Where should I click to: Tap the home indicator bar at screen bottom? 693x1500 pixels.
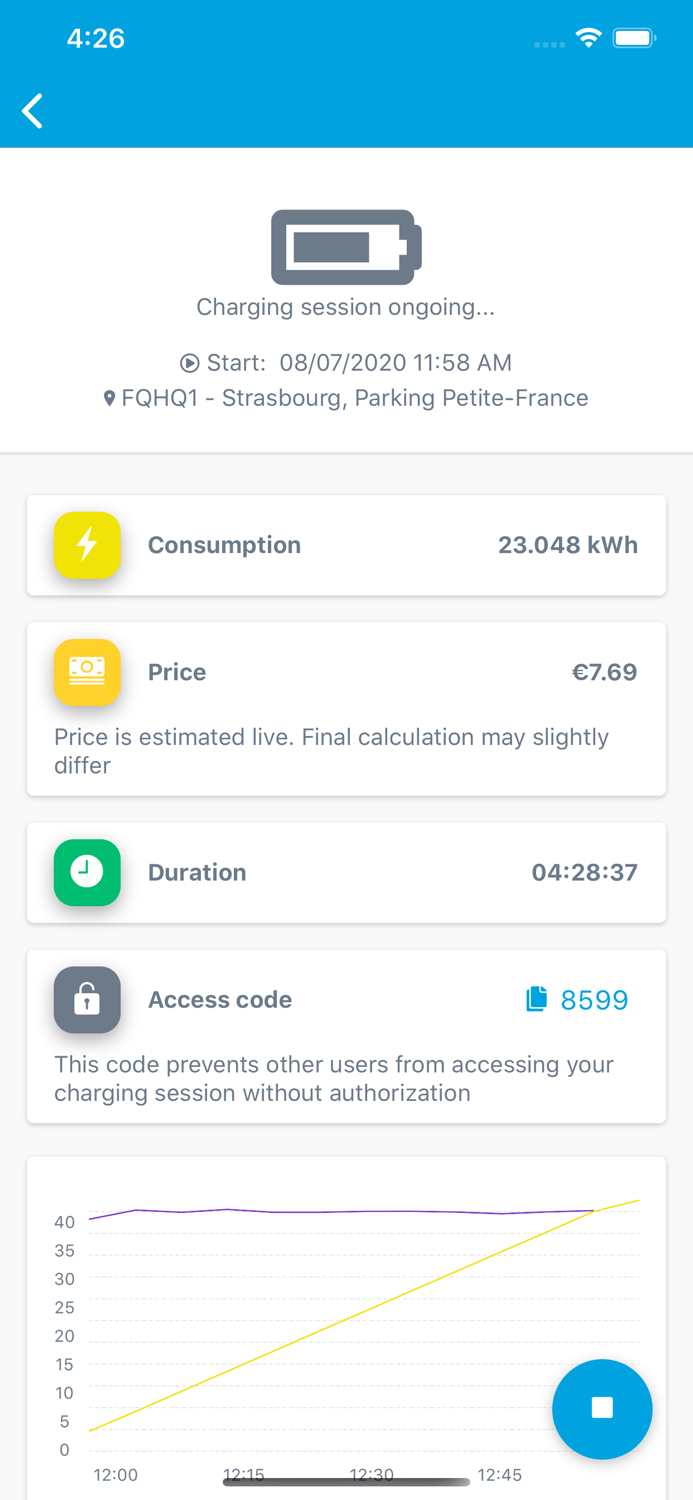coord(346,1483)
